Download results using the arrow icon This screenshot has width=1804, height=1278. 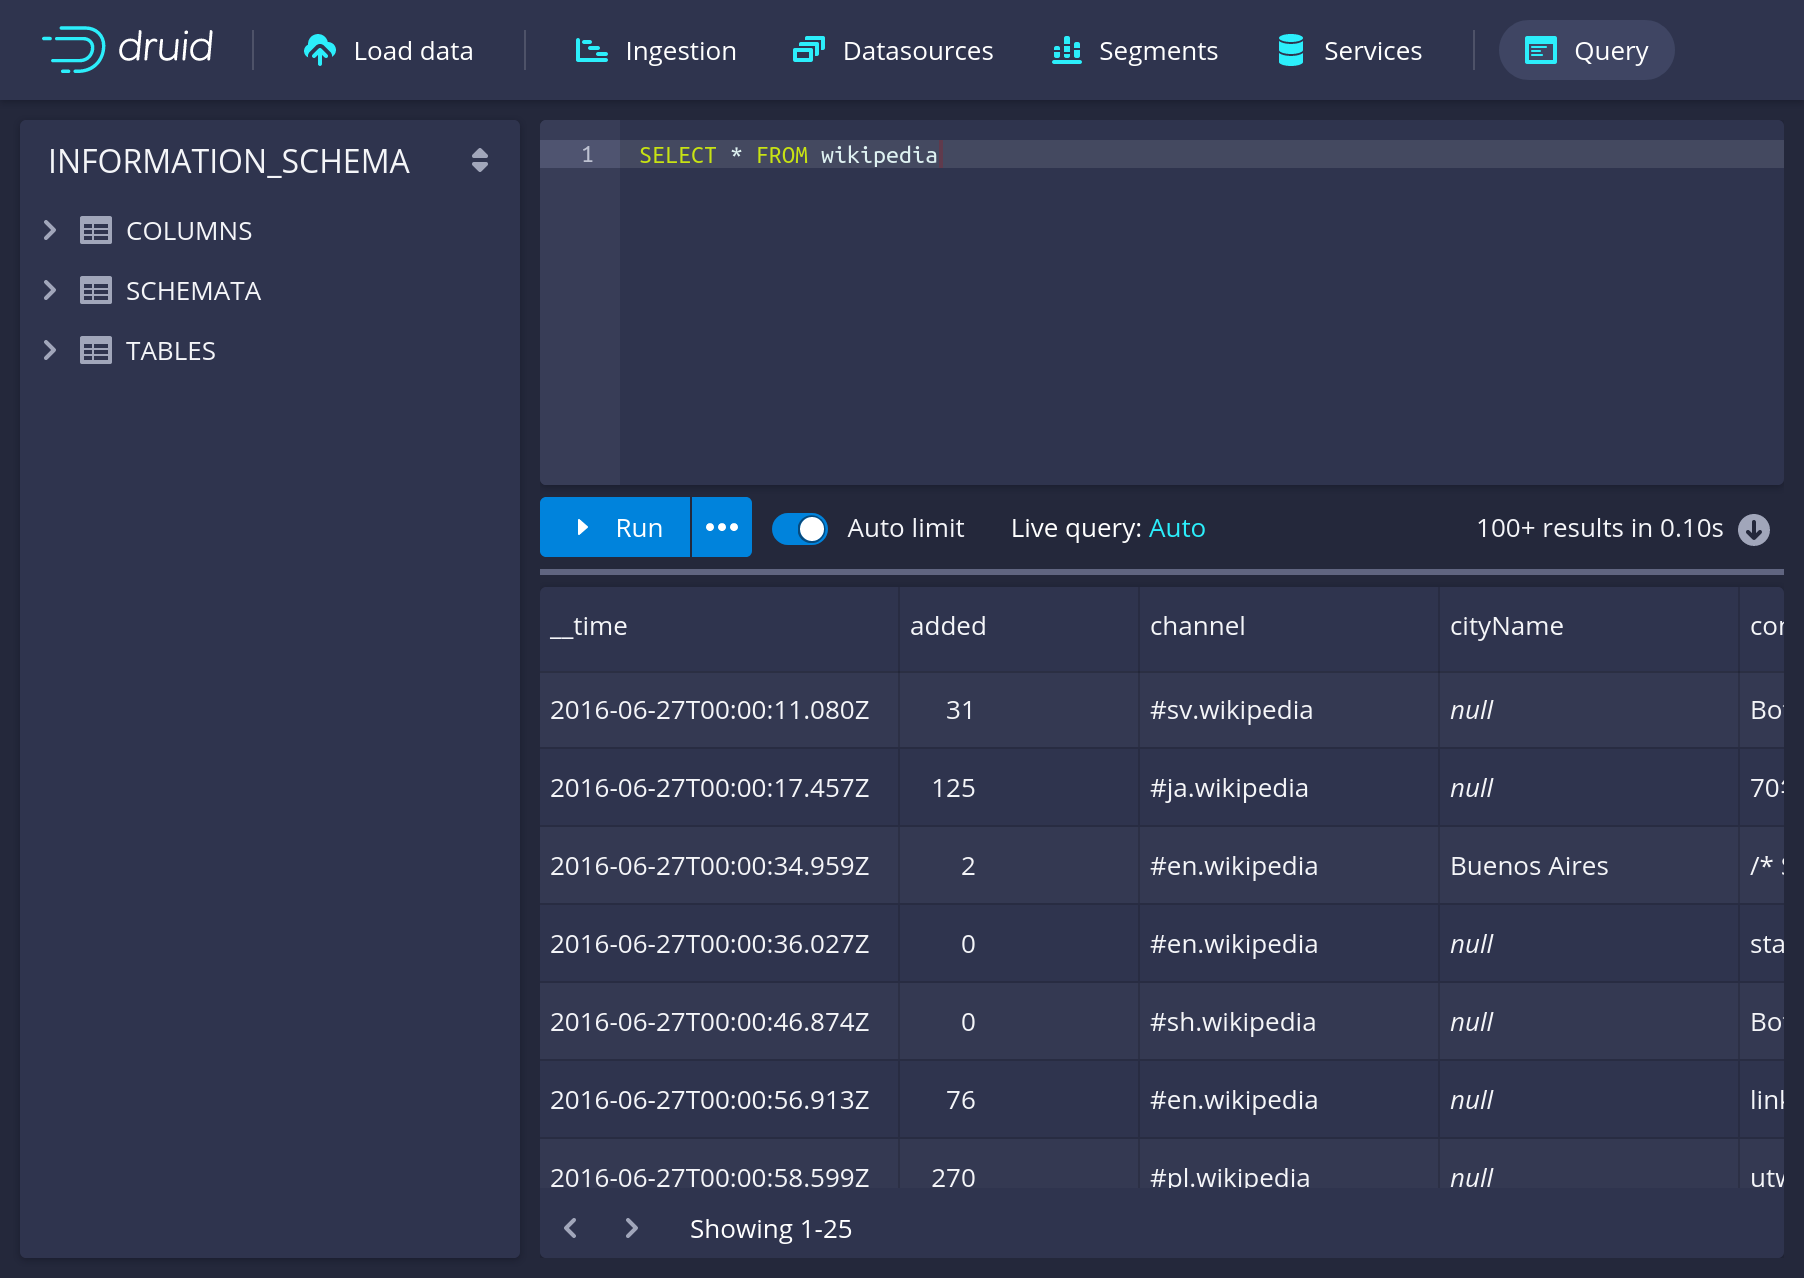pos(1754,529)
